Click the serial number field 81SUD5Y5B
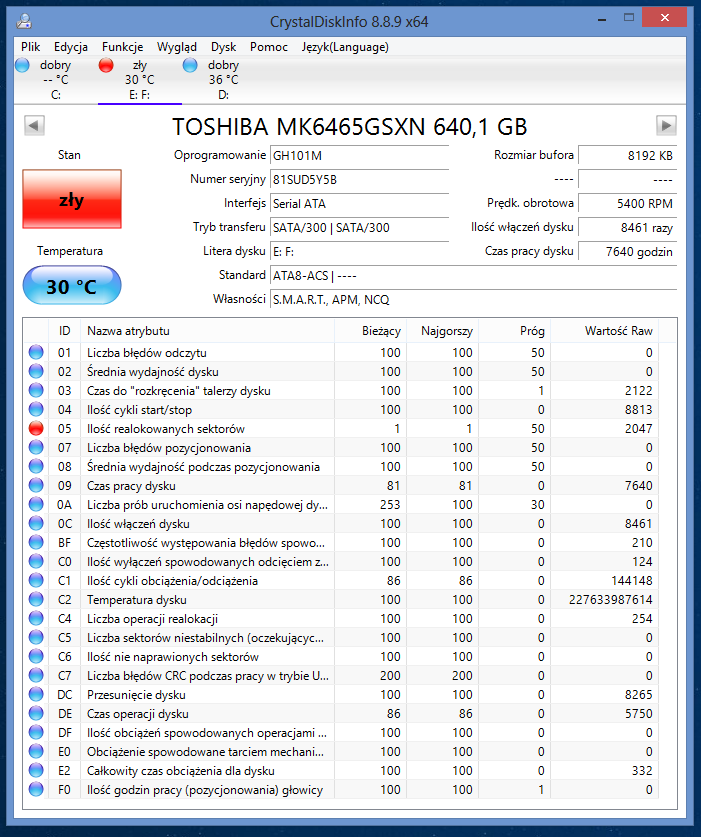701x837 pixels. coord(359,180)
